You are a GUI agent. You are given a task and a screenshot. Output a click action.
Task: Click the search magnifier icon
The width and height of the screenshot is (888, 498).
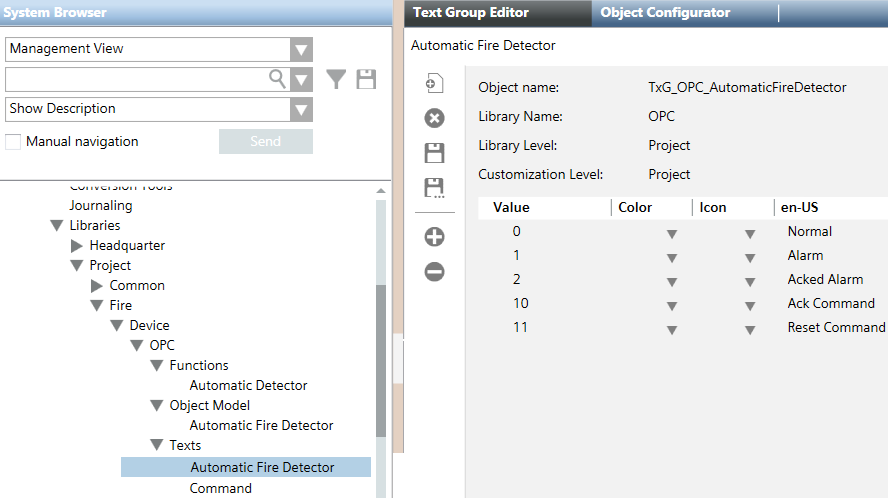tap(278, 79)
